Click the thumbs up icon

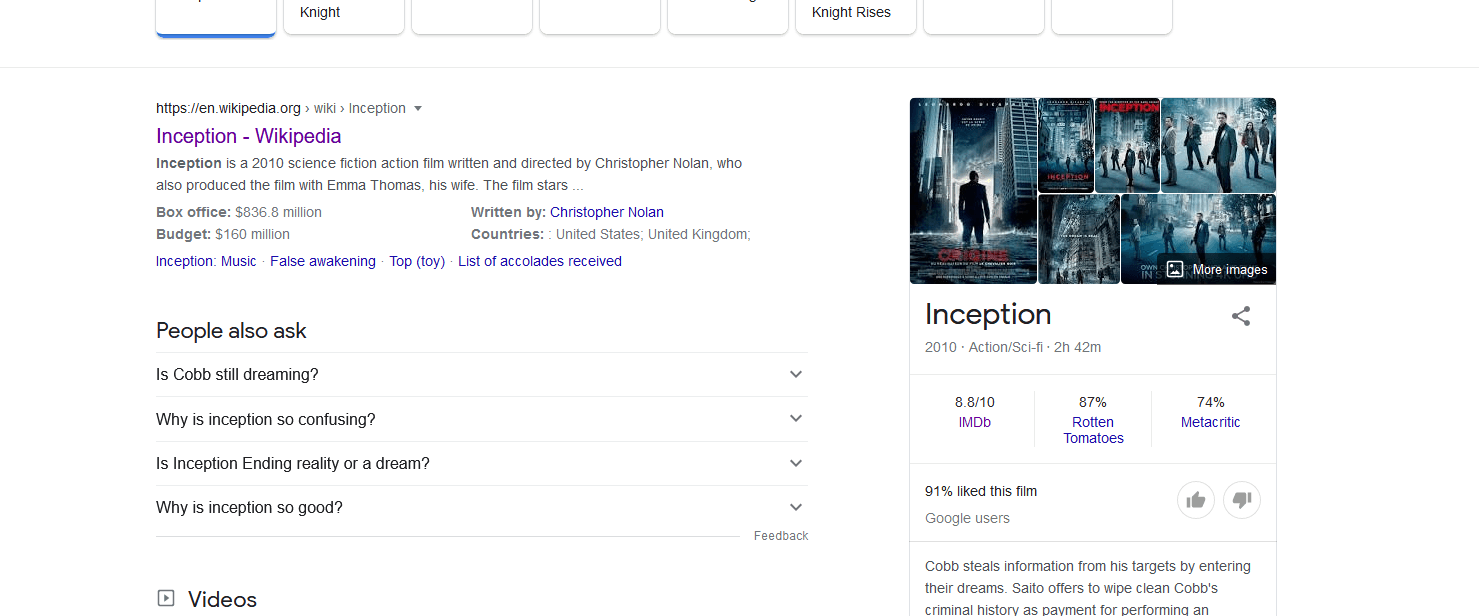pyautogui.click(x=1195, y=500)
